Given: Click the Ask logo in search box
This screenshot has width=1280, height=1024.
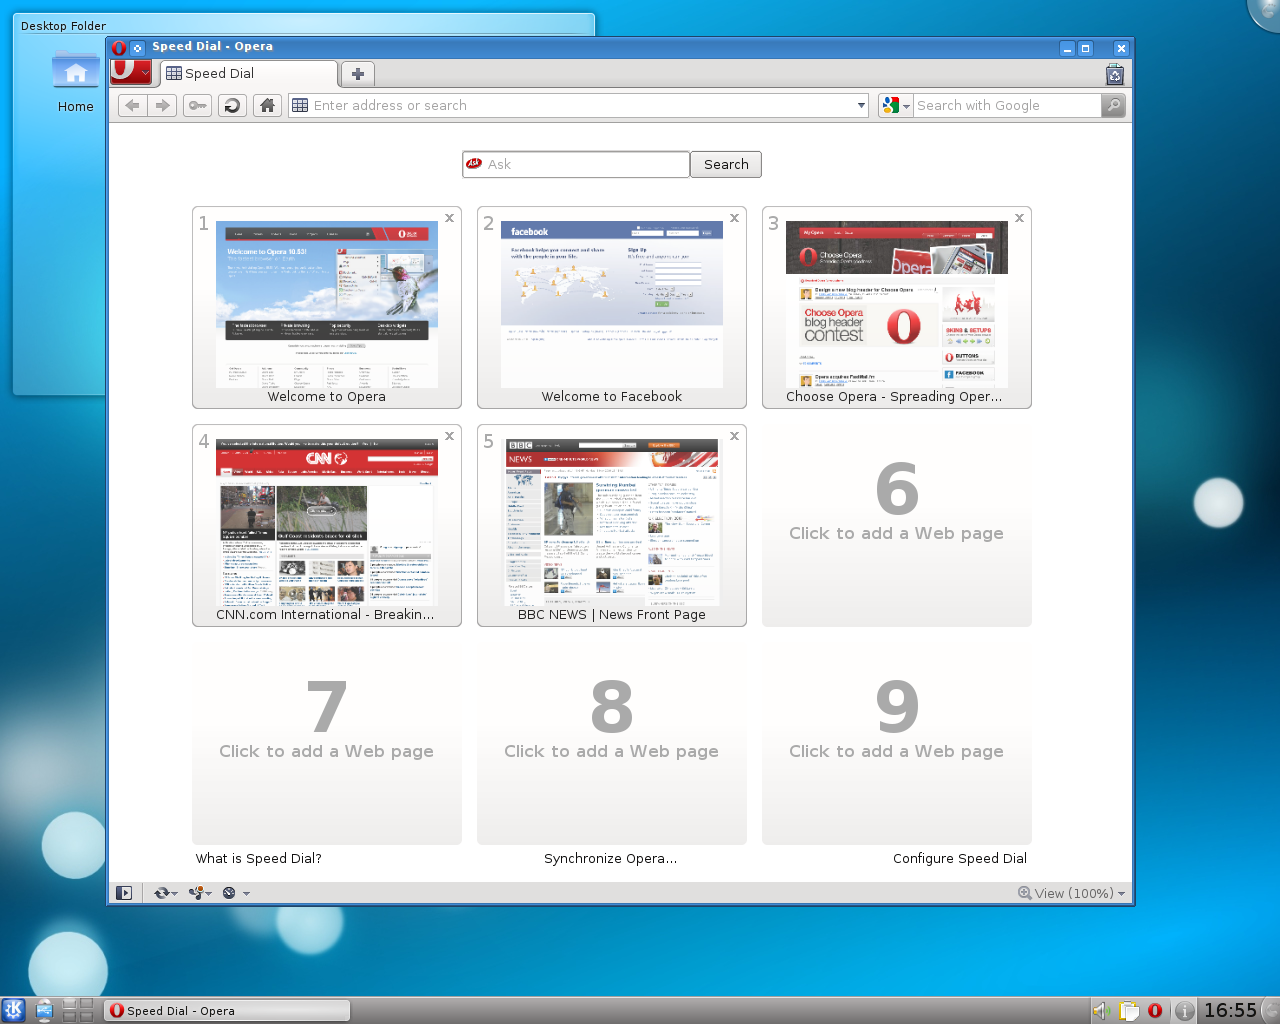Looking at the screenshot, I should [x=474, y=164].
